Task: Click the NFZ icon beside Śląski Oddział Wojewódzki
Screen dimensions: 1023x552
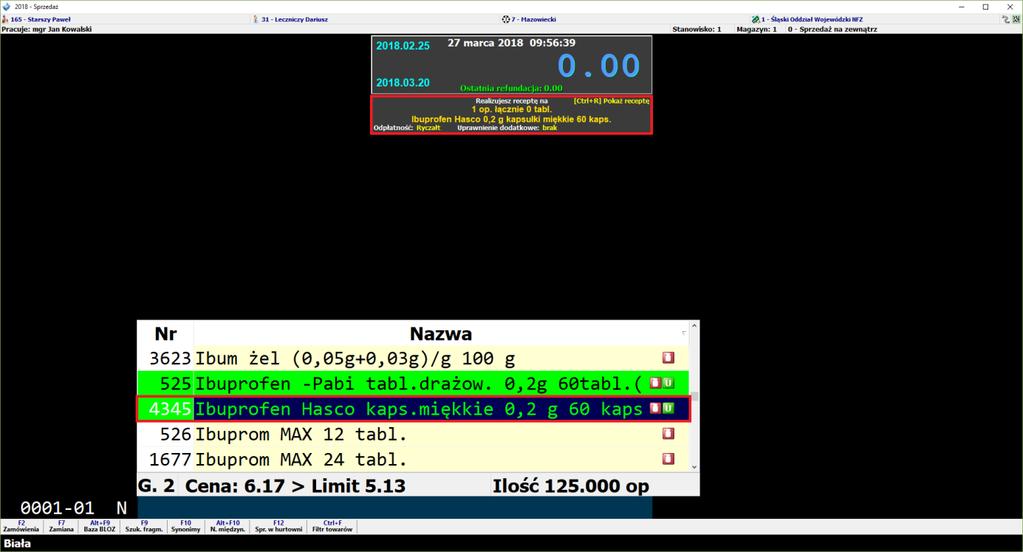Action: (756, 20)
